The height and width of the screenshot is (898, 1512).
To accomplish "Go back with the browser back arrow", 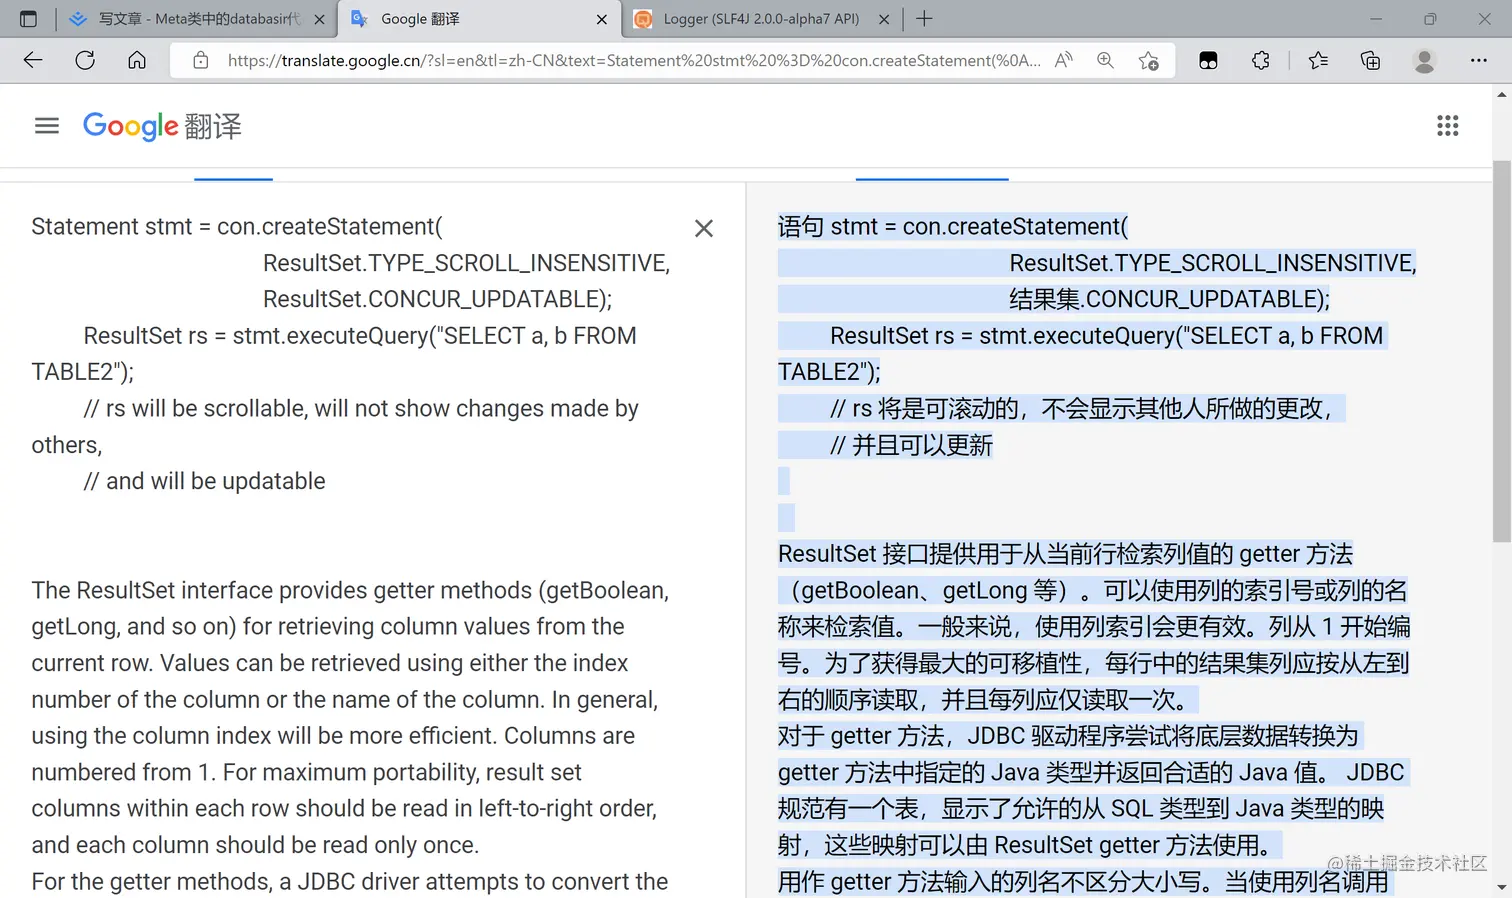I will point(33,60).
